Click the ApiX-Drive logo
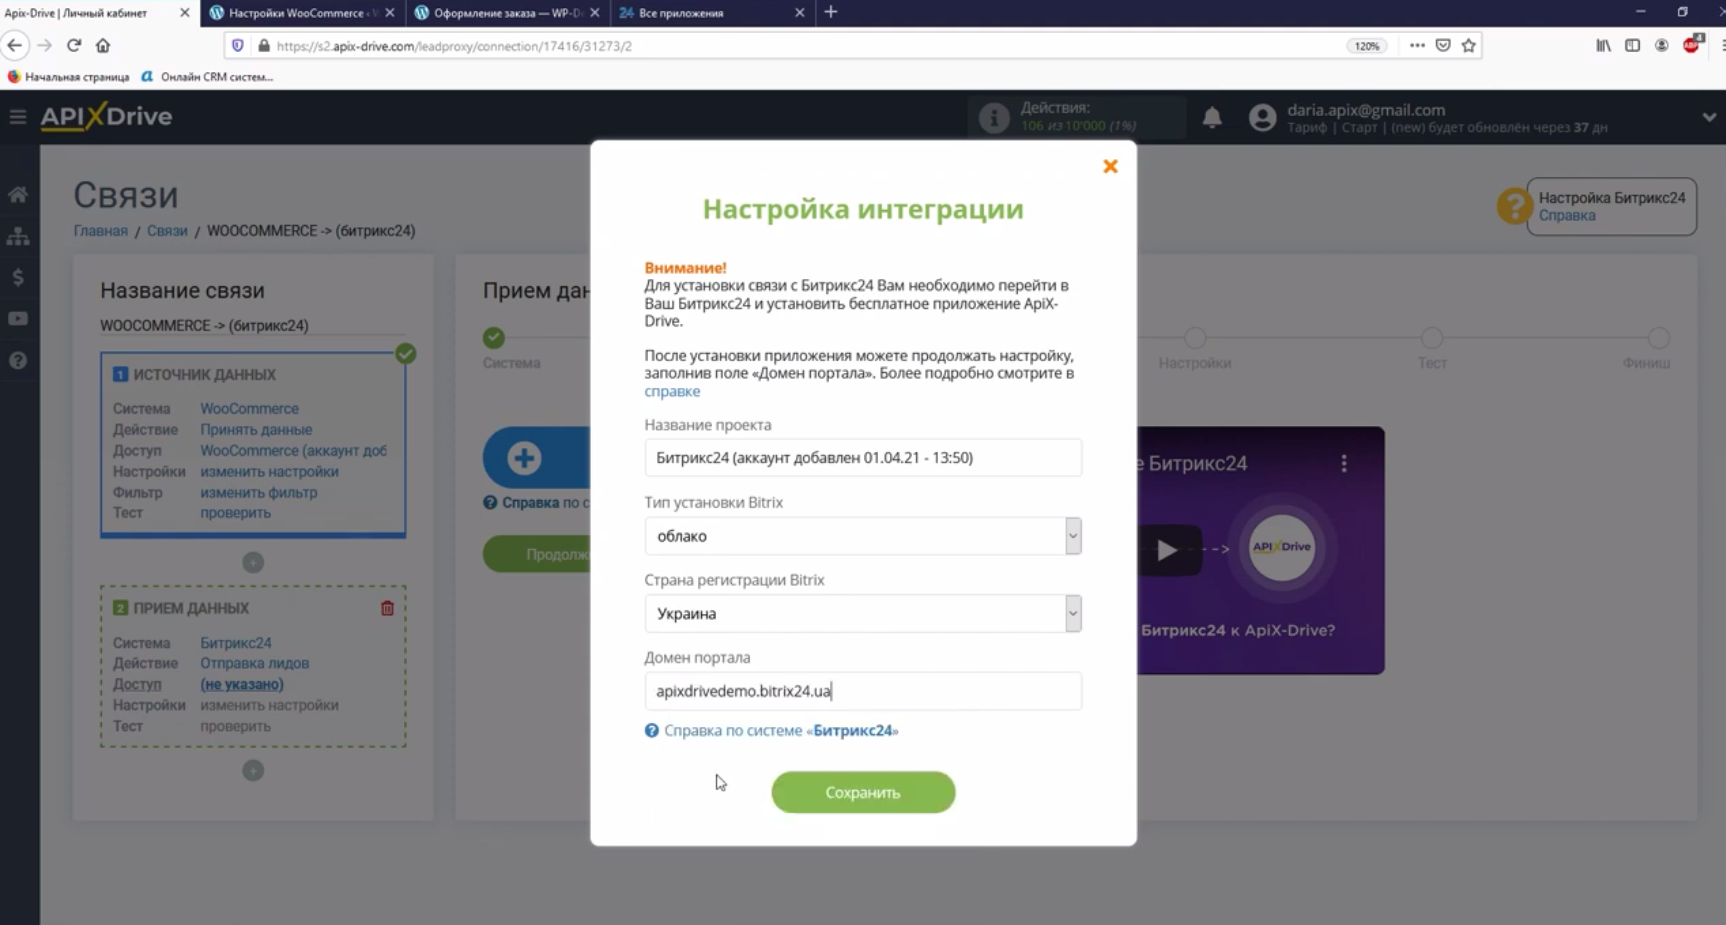The height and width of the screenshot is (925, 1726). tap(106, 117)
